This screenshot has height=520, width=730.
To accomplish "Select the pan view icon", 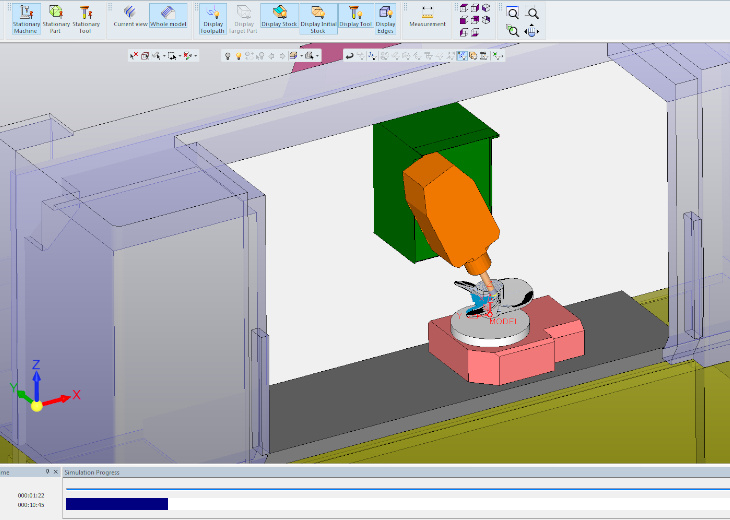I will [x=533, y=31].
